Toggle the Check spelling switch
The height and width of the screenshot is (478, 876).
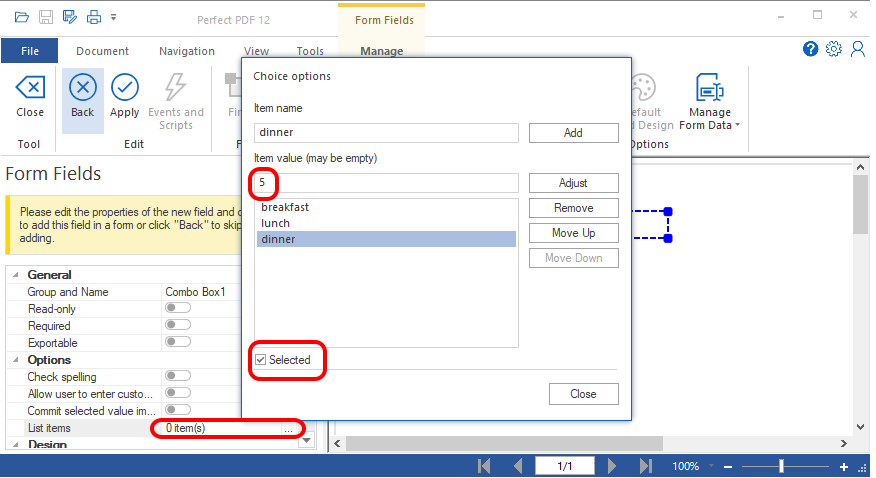point(177,377)
